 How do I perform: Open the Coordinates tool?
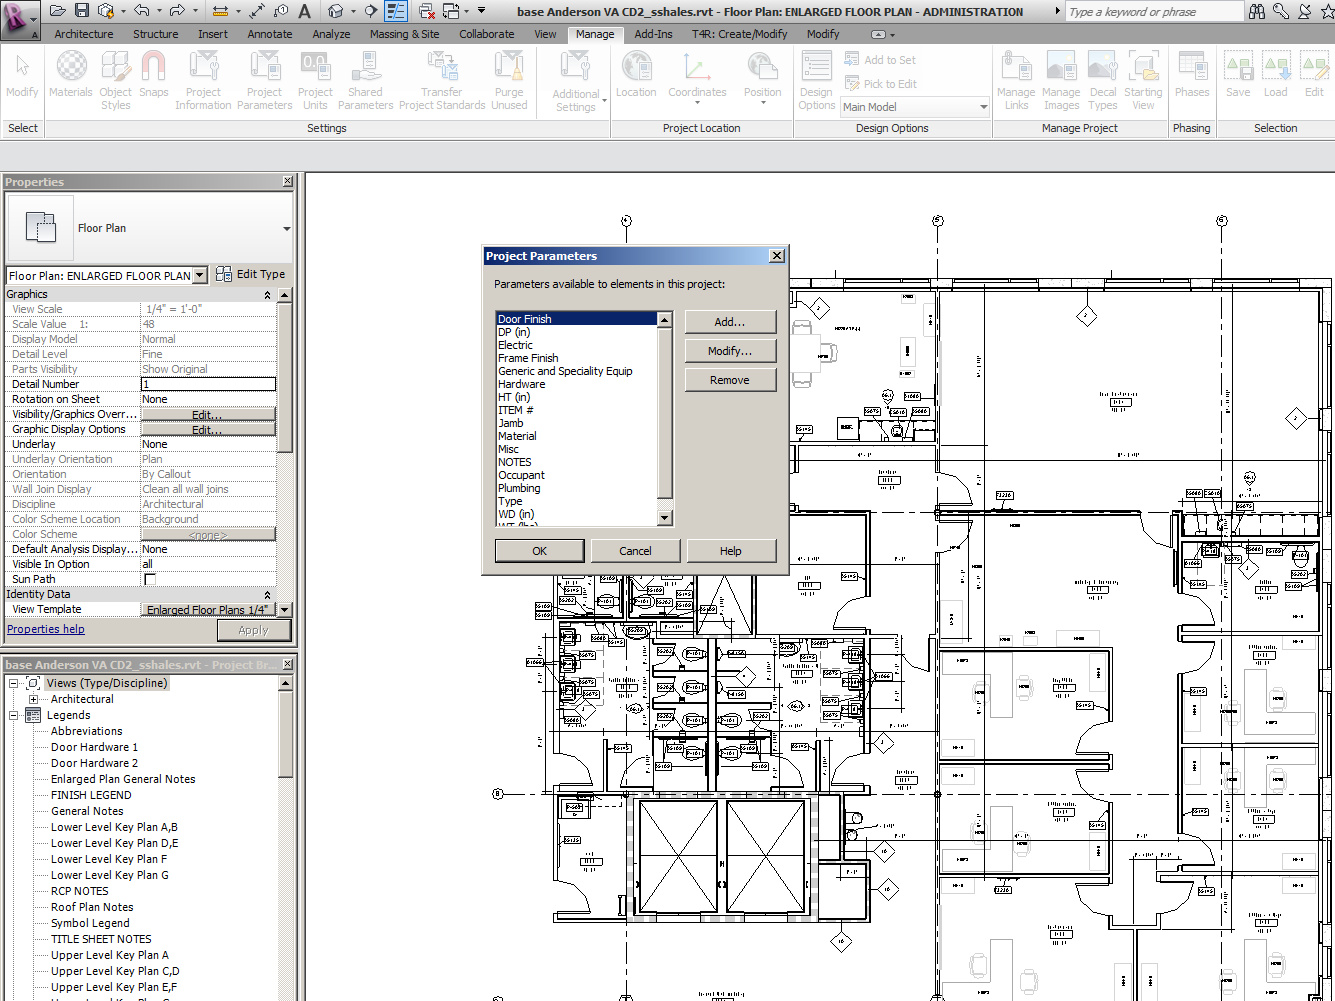(x=697, y=78)
